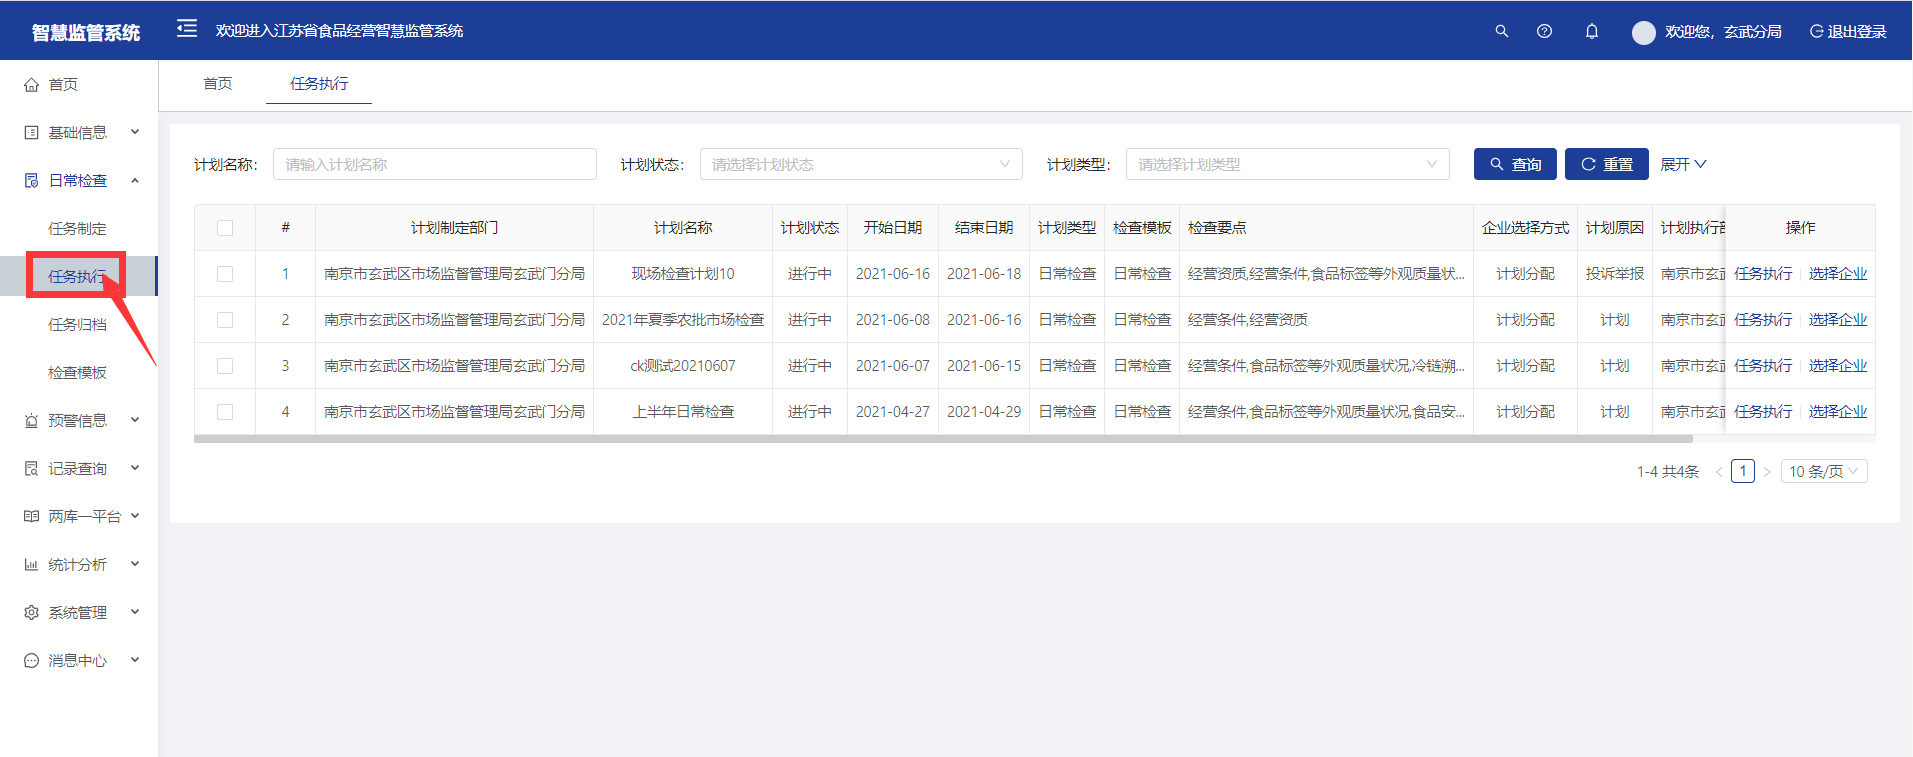Image resolution: width=1913 pixels, height=757 pixels.
Task: Toggle the select-all checkbox in table header
Action: [x=225, y=228]
